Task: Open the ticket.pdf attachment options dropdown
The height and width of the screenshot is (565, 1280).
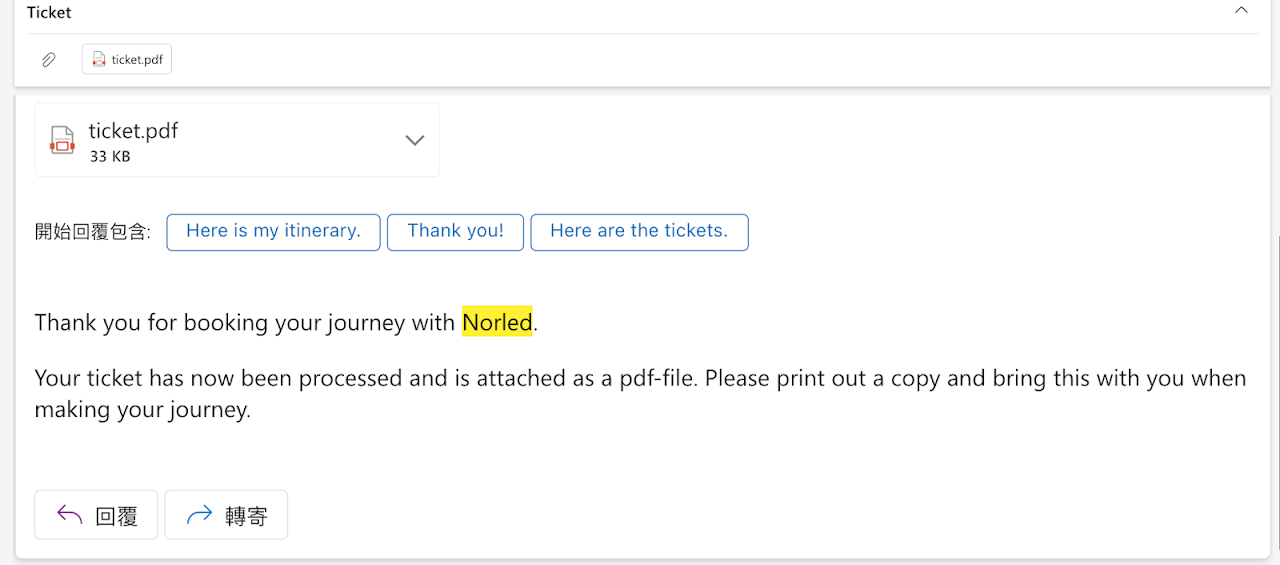Action: click(x=414, y=140)
